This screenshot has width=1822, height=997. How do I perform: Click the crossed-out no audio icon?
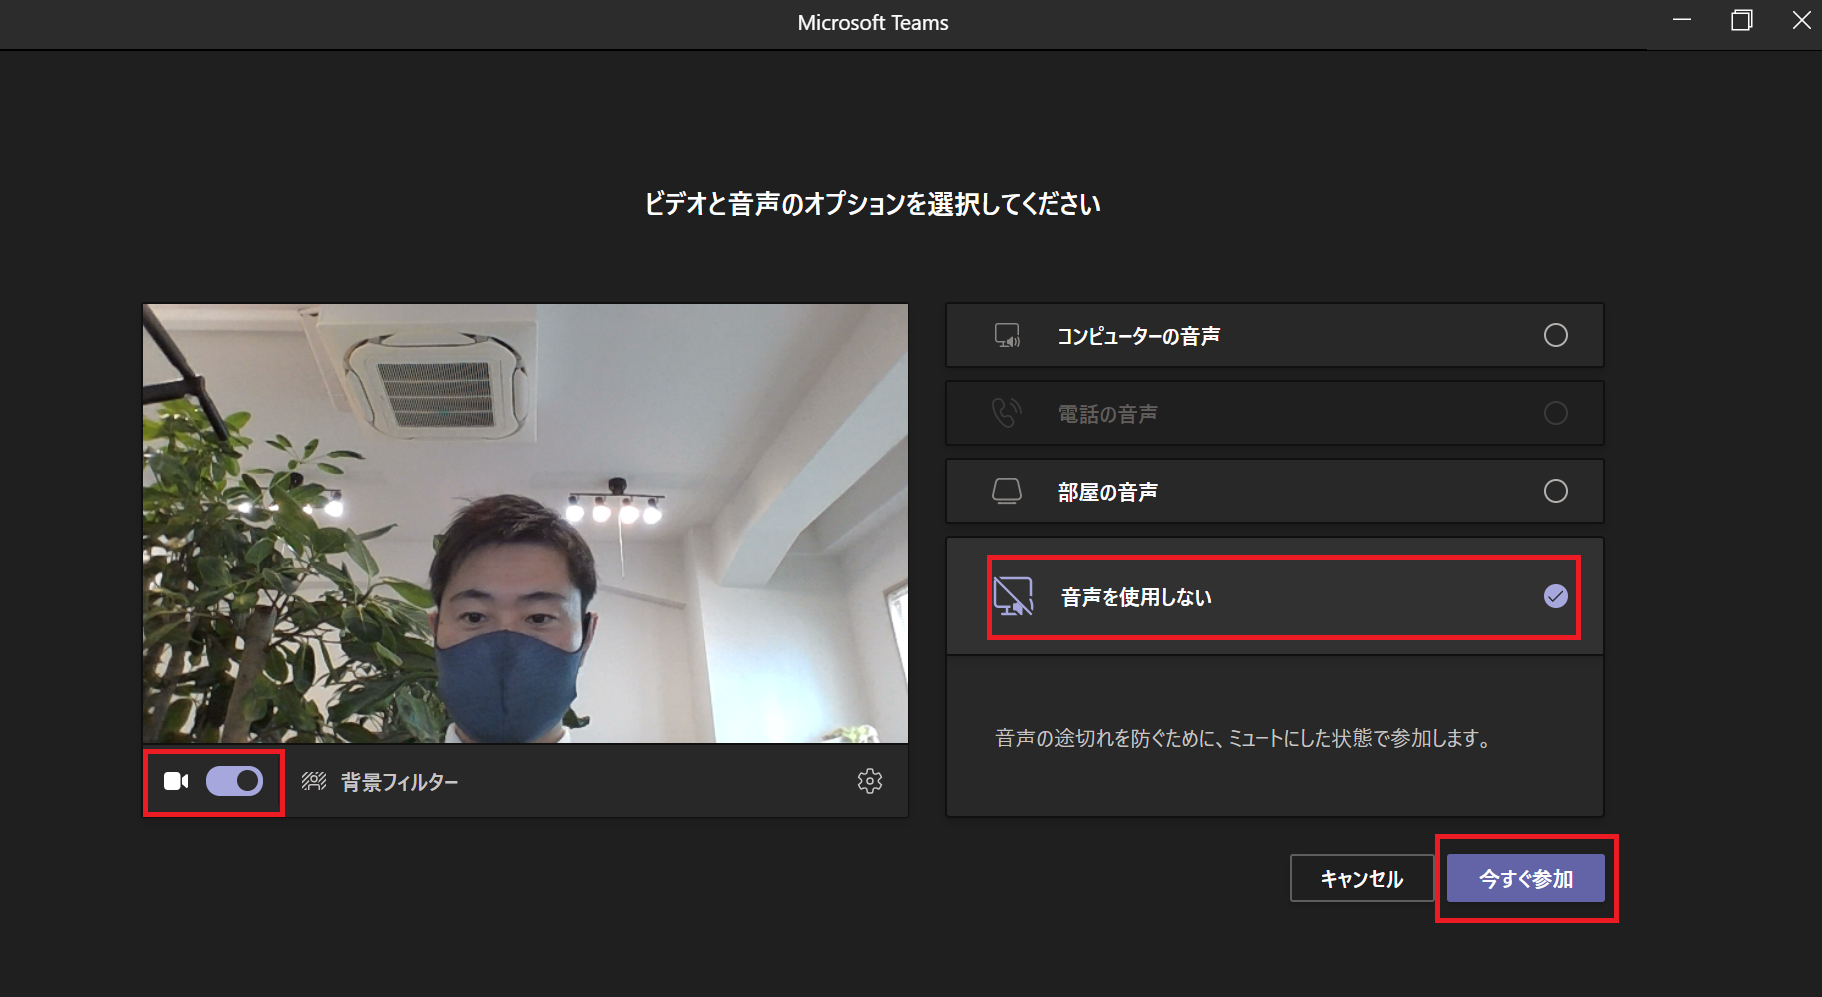pyautogui.click(x=1013, y=597)
